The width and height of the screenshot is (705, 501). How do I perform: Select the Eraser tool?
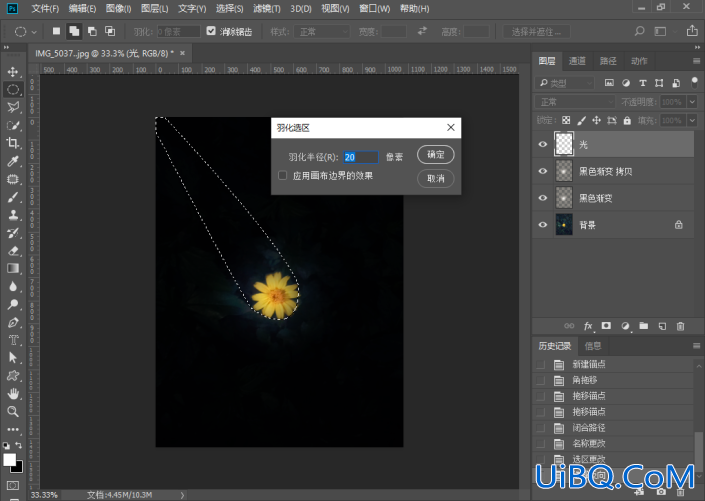(x=13, y=250)
